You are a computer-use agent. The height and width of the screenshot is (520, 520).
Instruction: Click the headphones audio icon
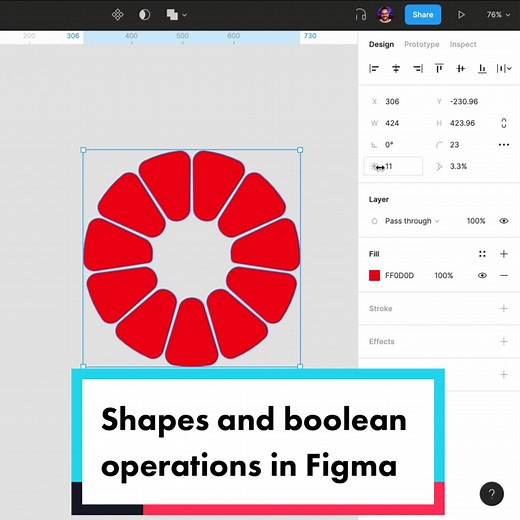[x=360, y=15]
